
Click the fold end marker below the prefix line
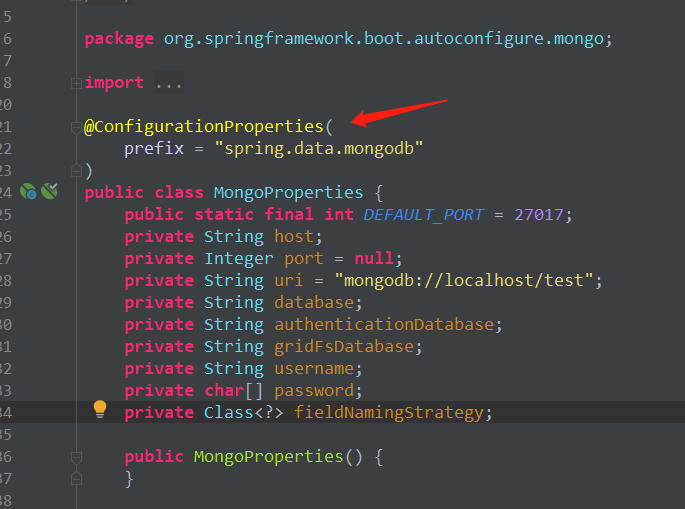[76, 171]
